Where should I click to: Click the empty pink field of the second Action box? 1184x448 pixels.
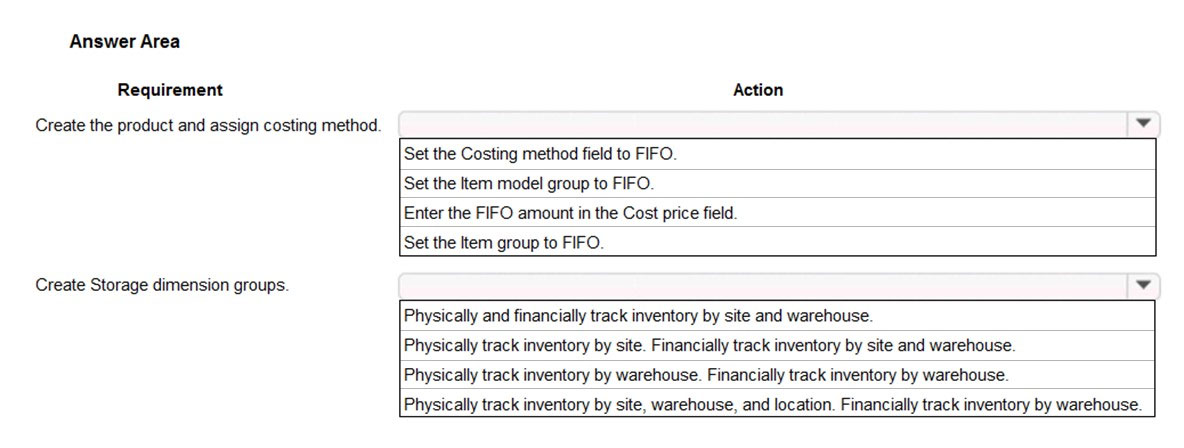(x=763, y=286)
